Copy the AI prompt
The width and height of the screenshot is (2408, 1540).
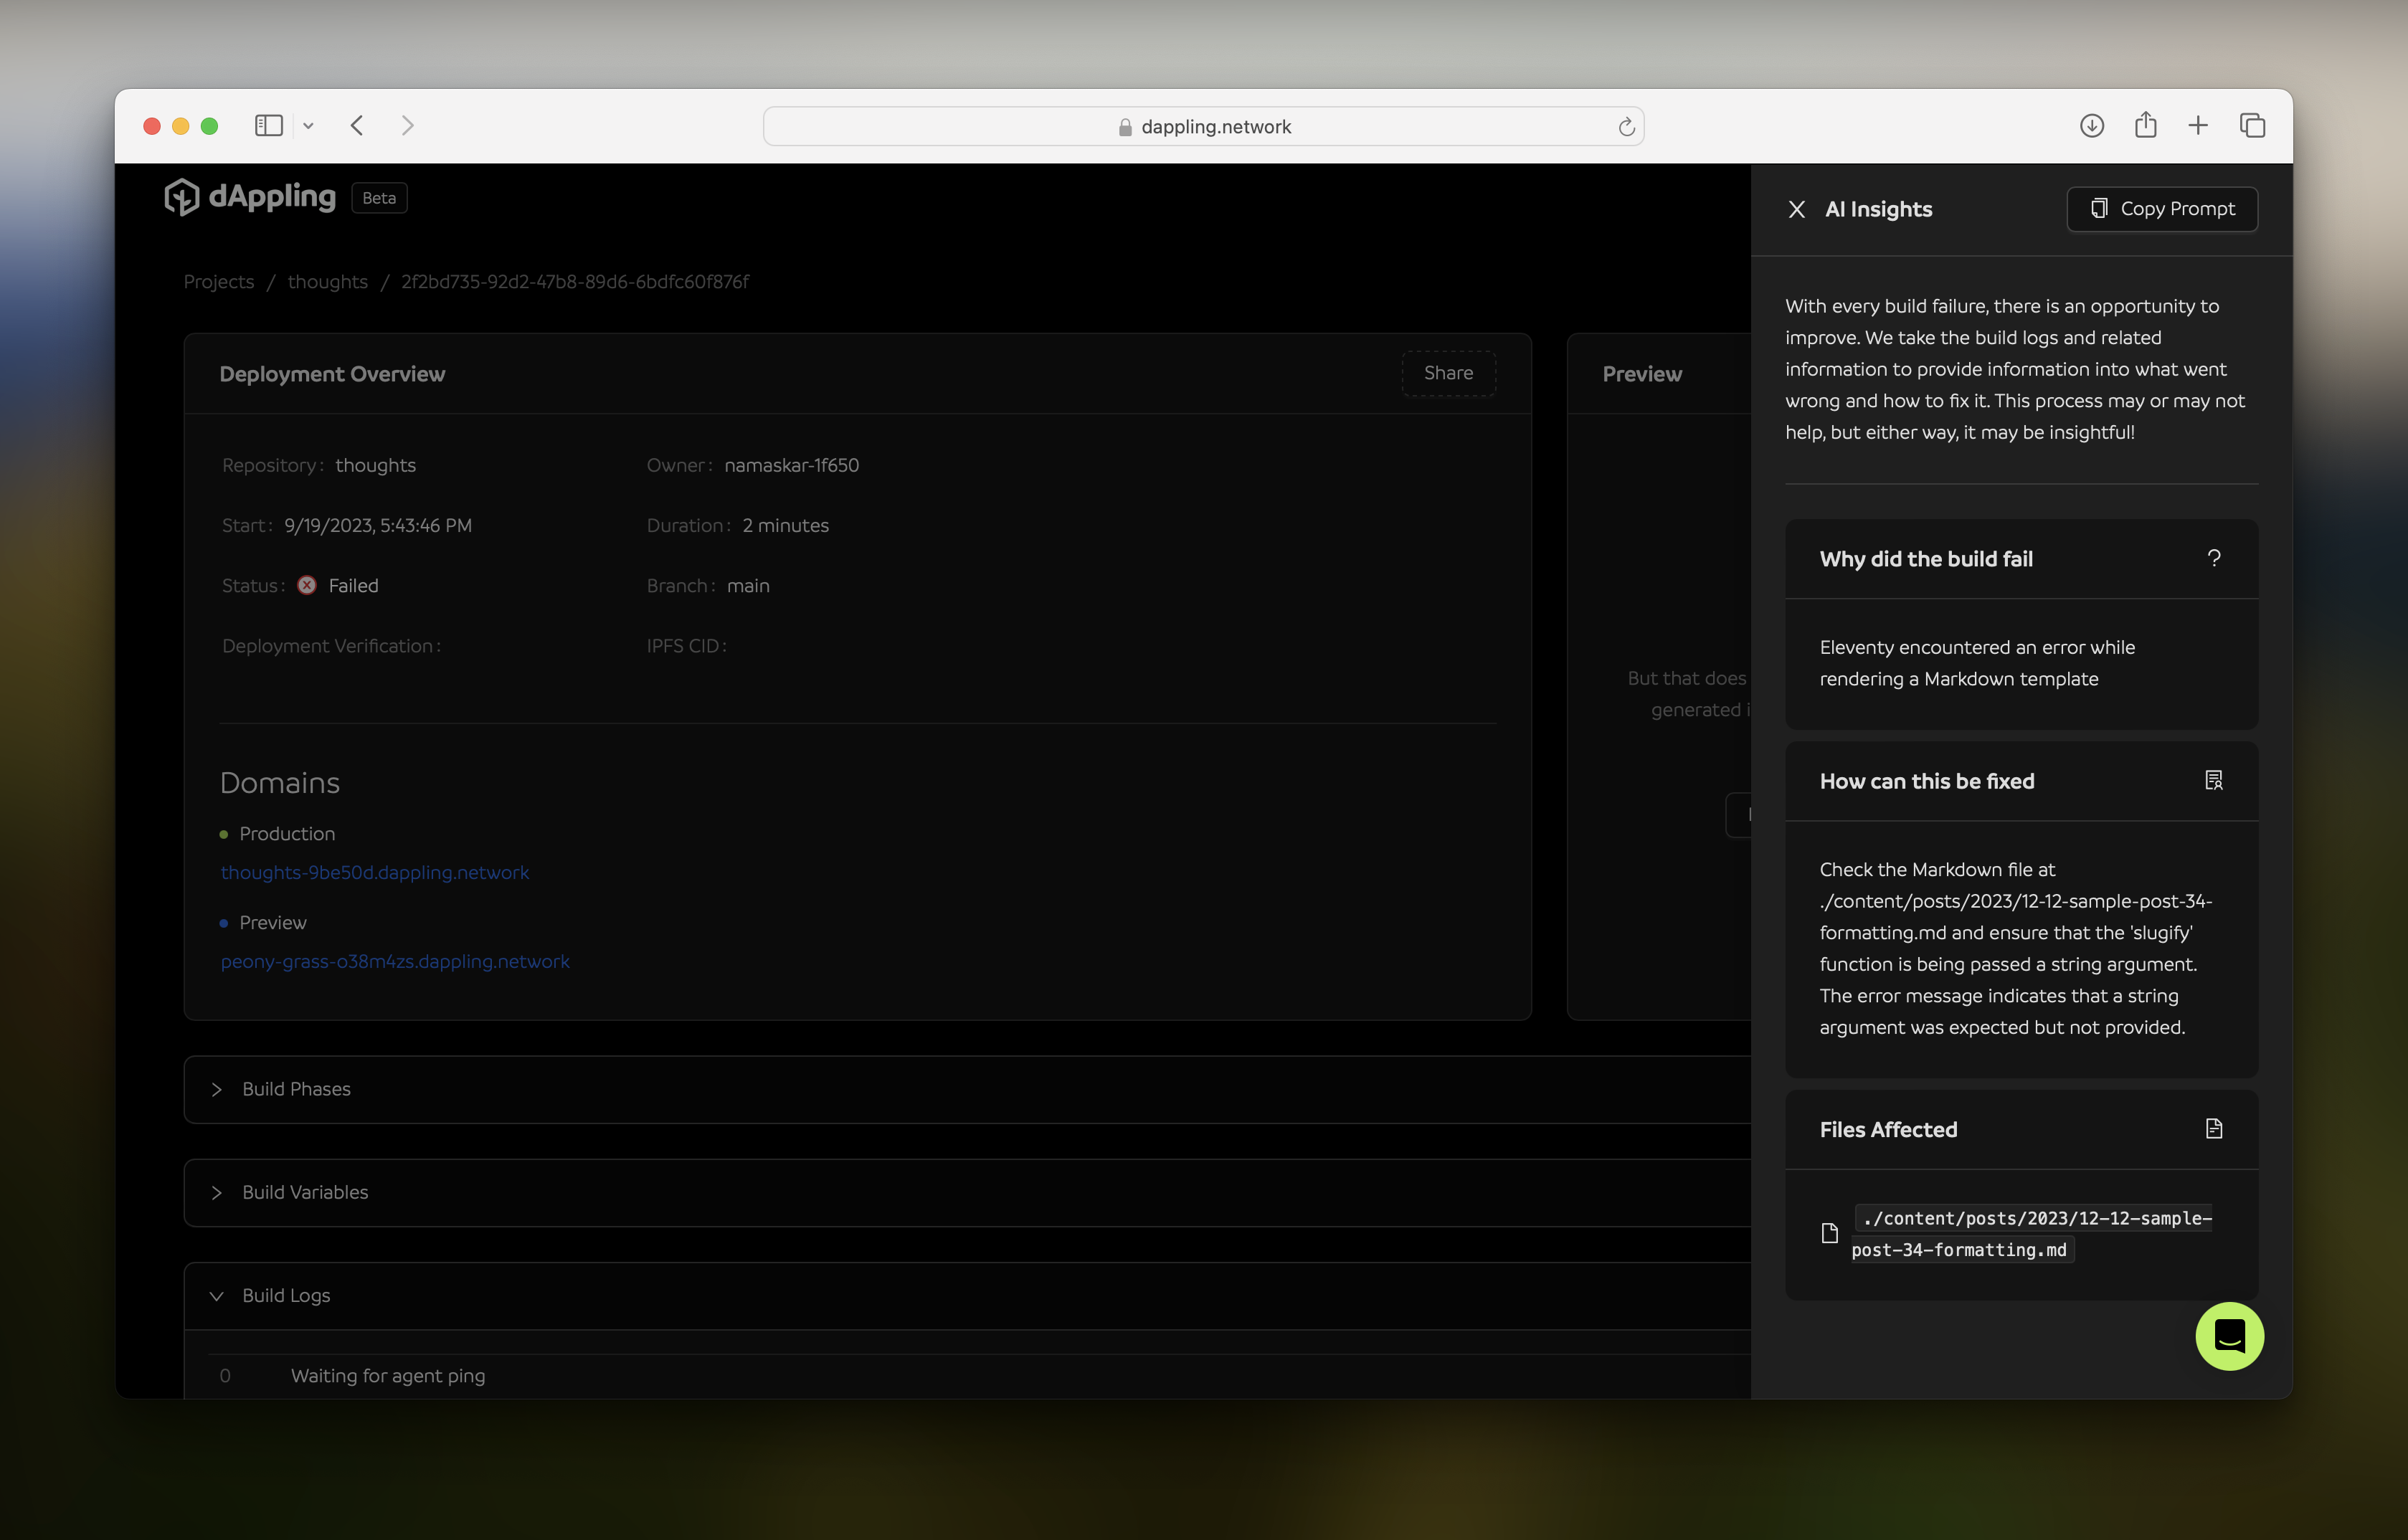tap(2161, 209)
